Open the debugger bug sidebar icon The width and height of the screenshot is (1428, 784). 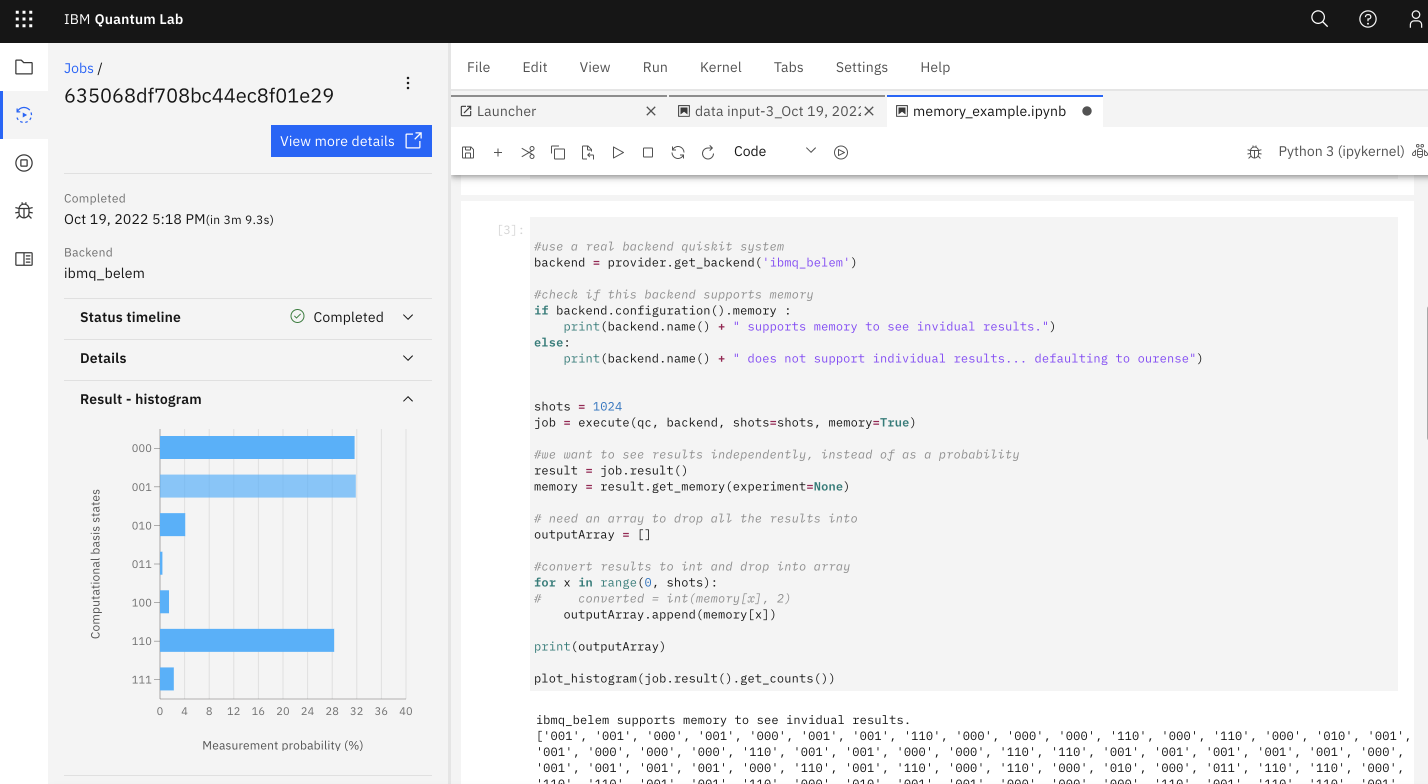click(24, 211)
